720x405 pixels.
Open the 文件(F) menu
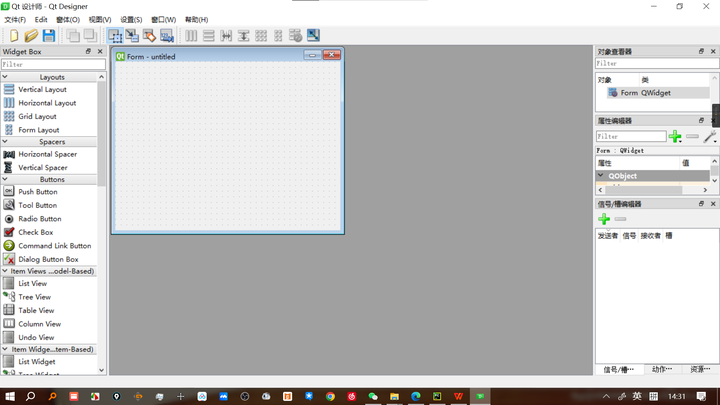[x=15, y=20]
